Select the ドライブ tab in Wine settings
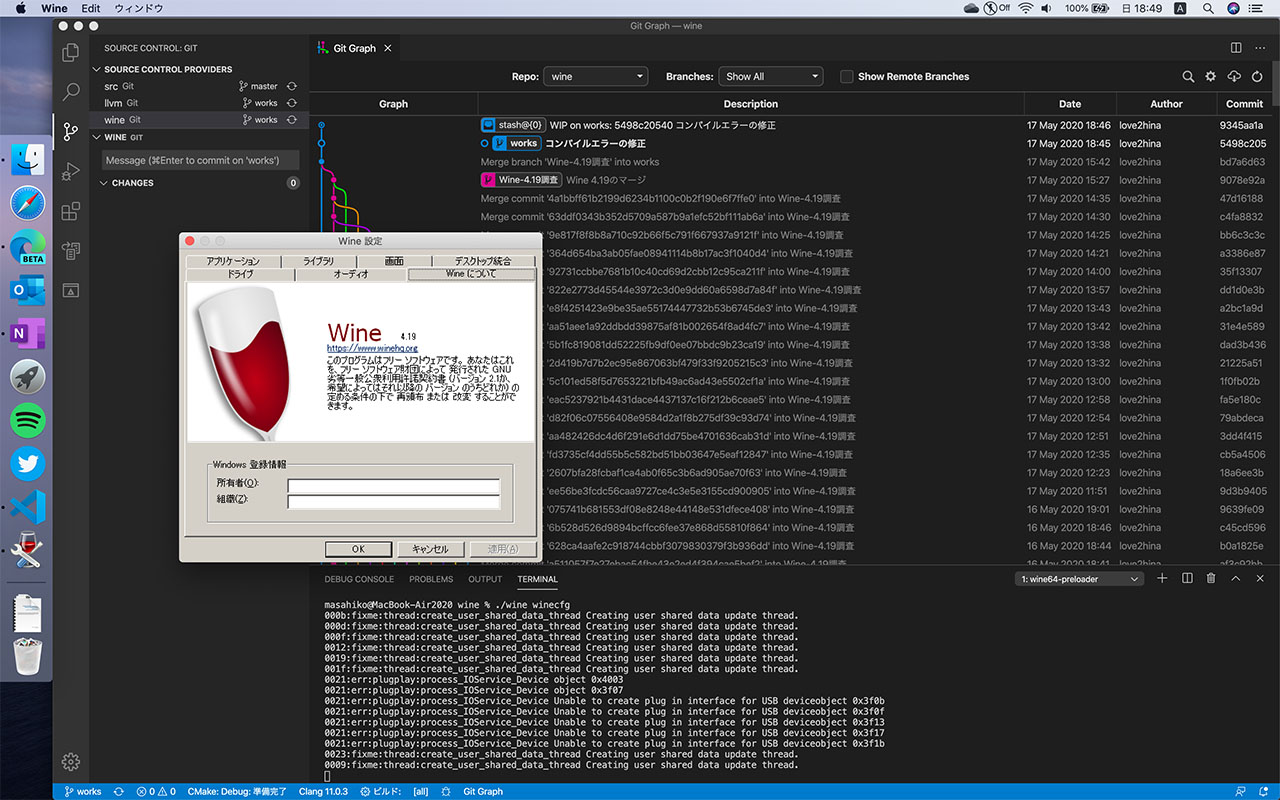This screenshot has height=800, width=1280. point(241,274)
